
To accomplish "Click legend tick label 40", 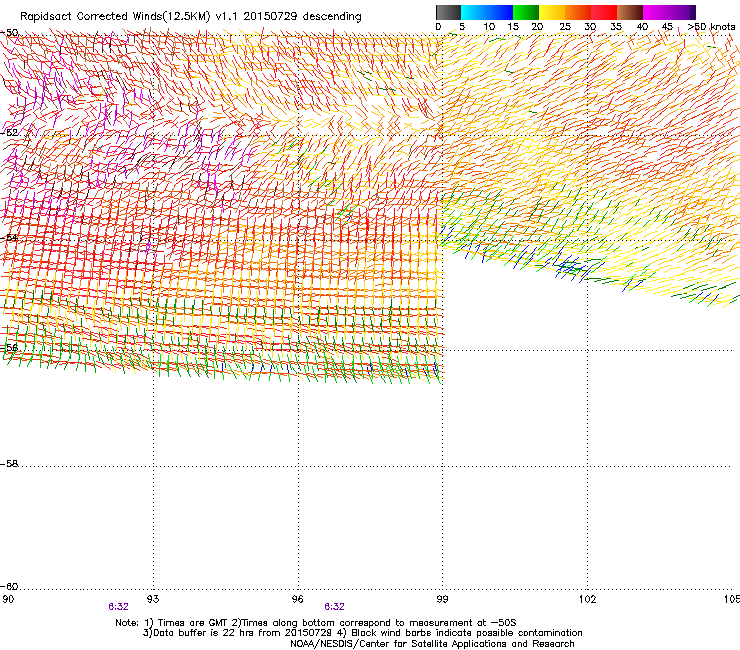I will pyautogui.click(x=642, y=27).
